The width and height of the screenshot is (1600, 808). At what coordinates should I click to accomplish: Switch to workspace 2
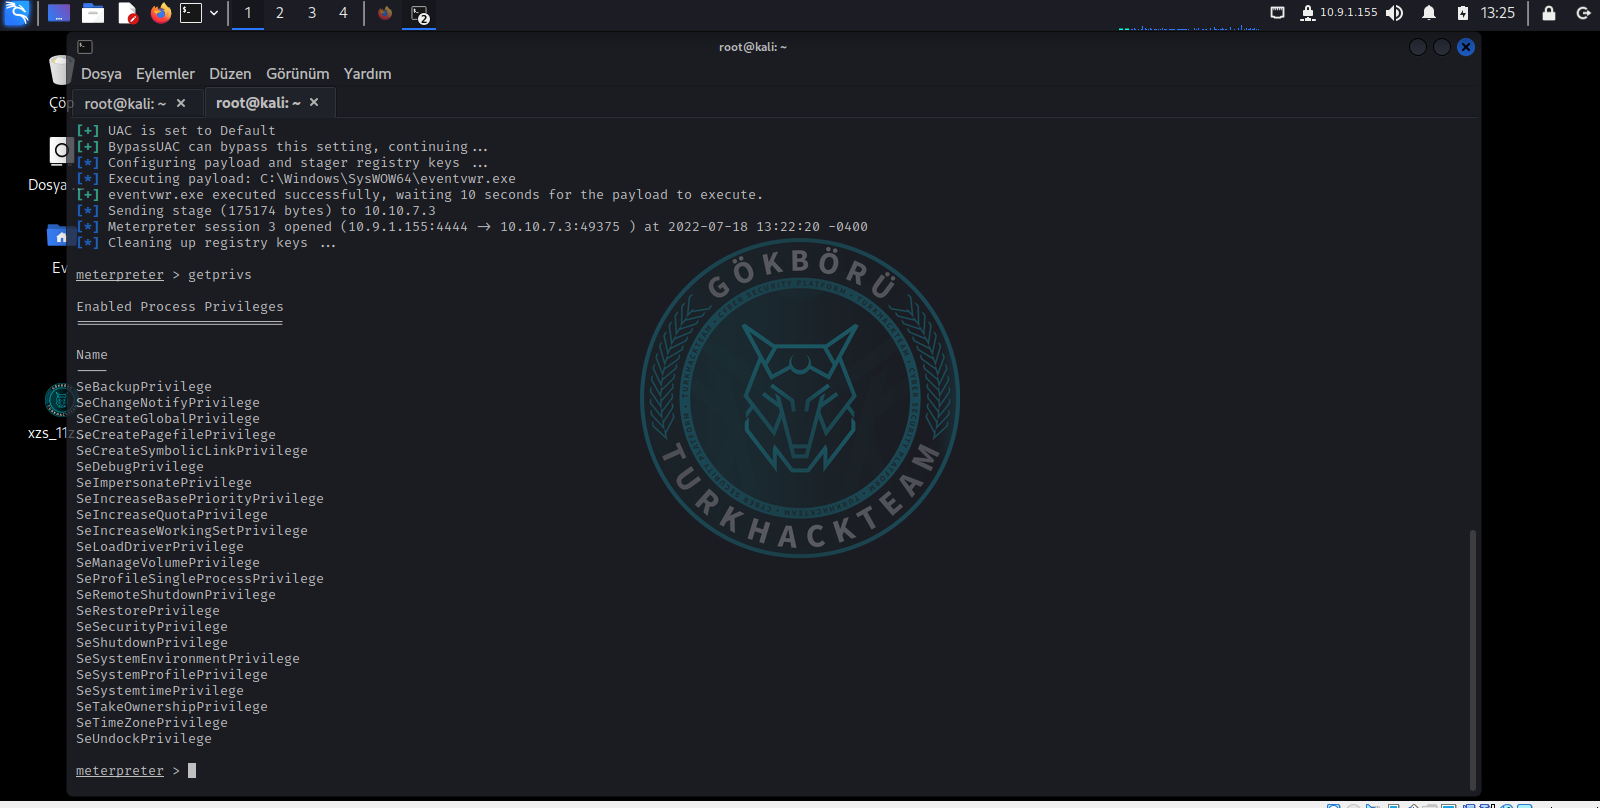tap(280, 13)
